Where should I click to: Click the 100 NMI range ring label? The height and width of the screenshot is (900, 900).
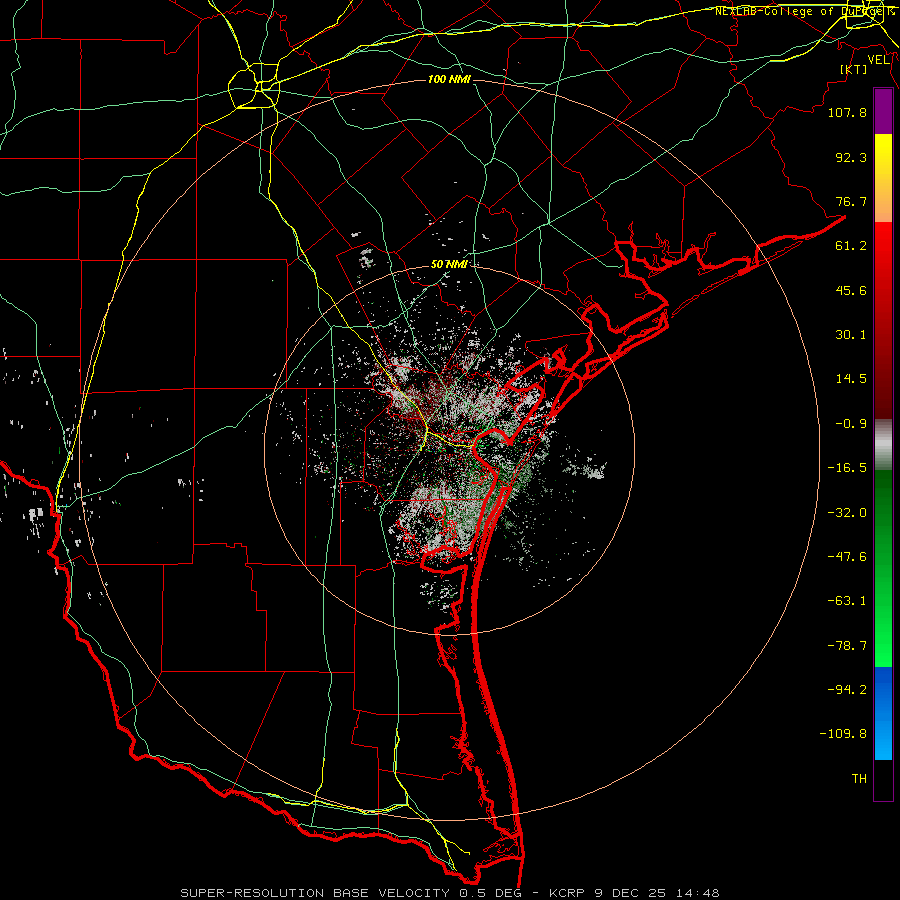pyautogui.click(x=449, y=79)
